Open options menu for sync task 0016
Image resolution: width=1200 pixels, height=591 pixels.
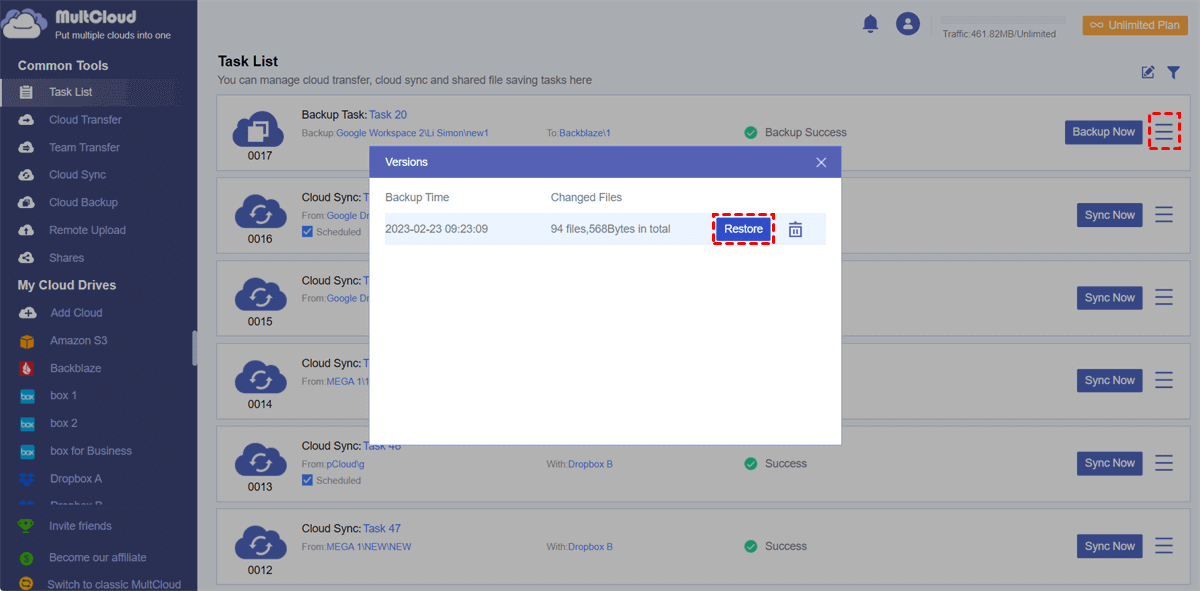click(1164, 215)
